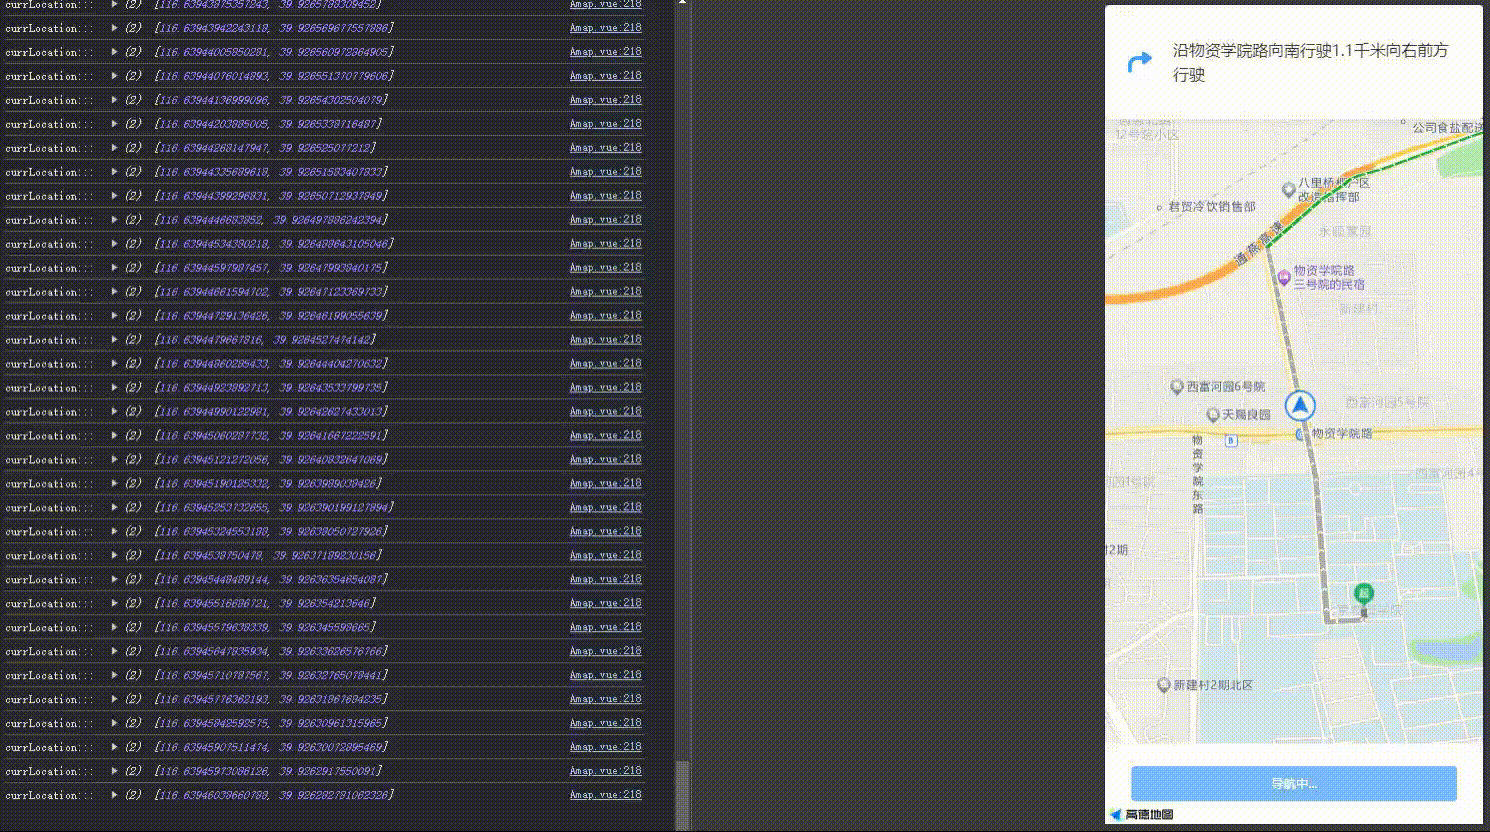Select the 西富河园6号院 POI marker
Viewport: 1490px width, 832px height.
1178,387
